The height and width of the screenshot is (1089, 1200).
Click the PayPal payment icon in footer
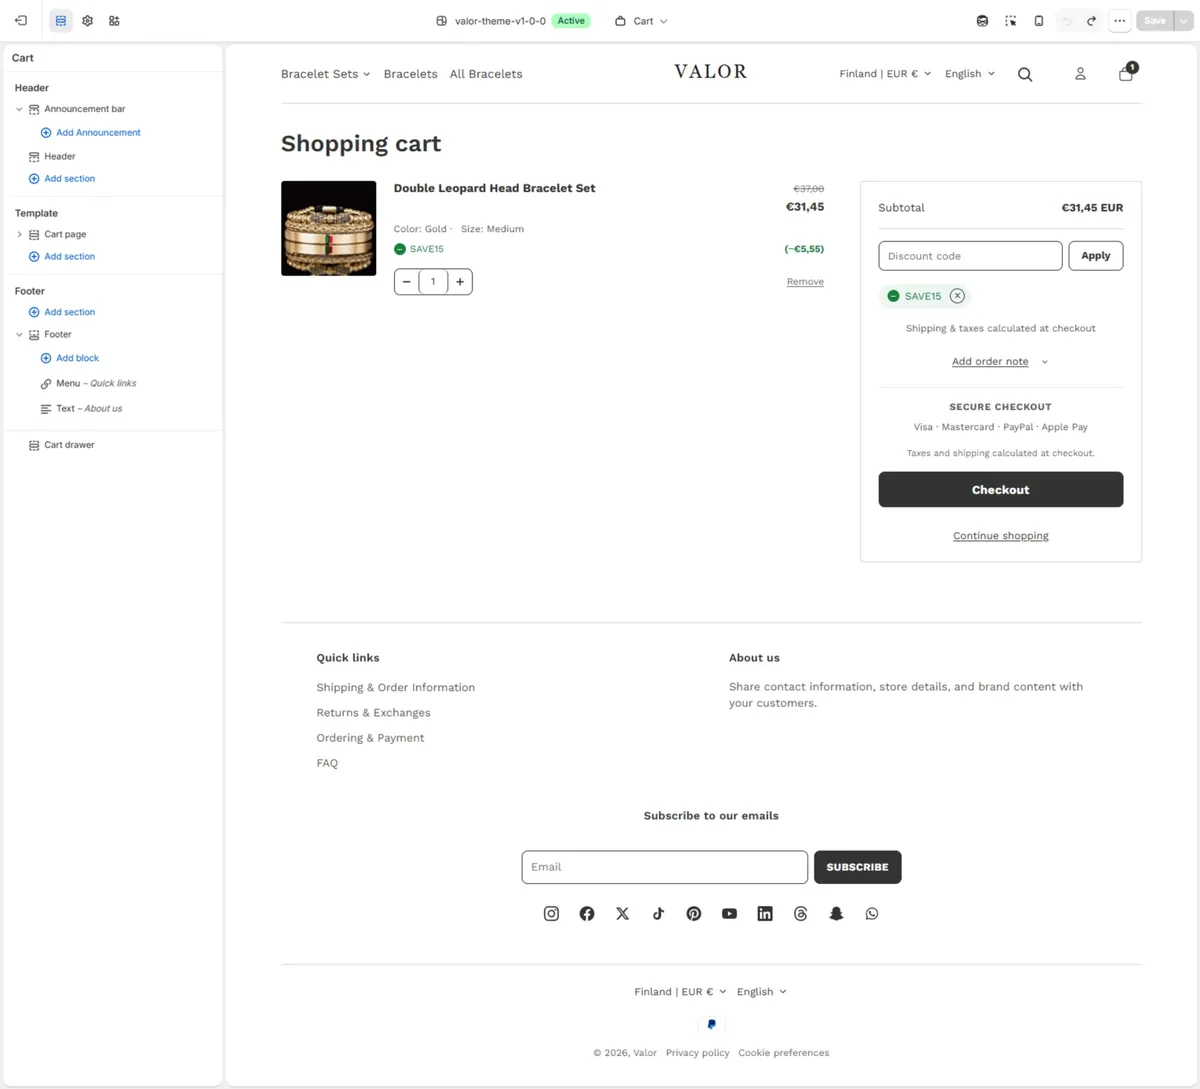coord(711,1024)
